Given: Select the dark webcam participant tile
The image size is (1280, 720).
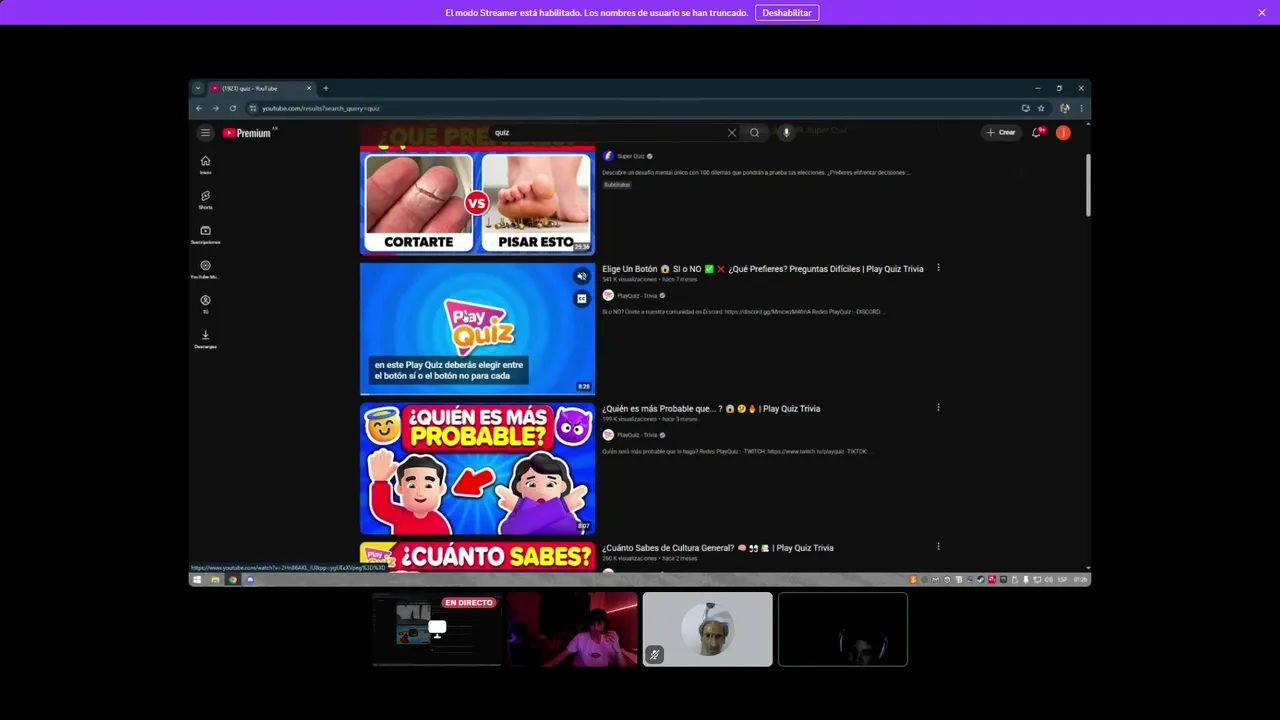Looking at the screenshot, I should pyautogui.click(x=842, y=629).
